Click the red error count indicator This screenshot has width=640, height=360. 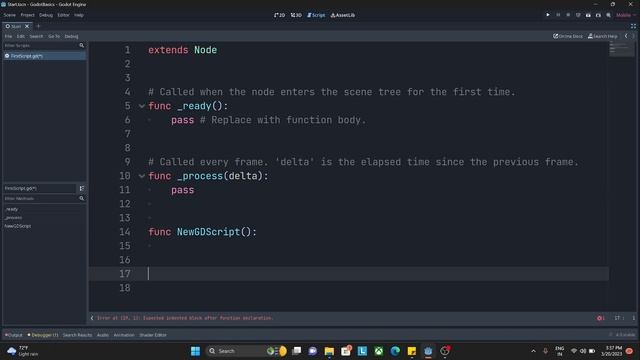601,318
